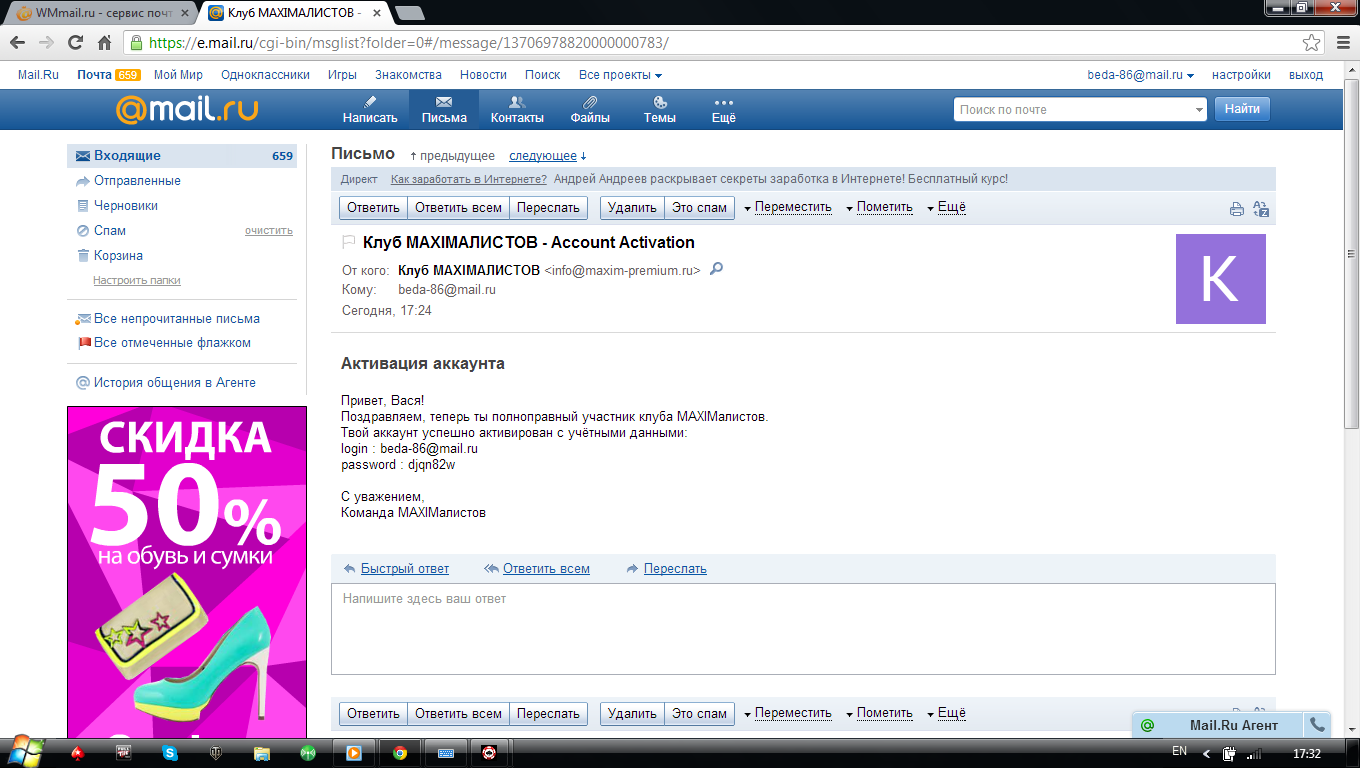Click the EN language indicator
Screen dimensions: 1360x768
coord(1179,751)
